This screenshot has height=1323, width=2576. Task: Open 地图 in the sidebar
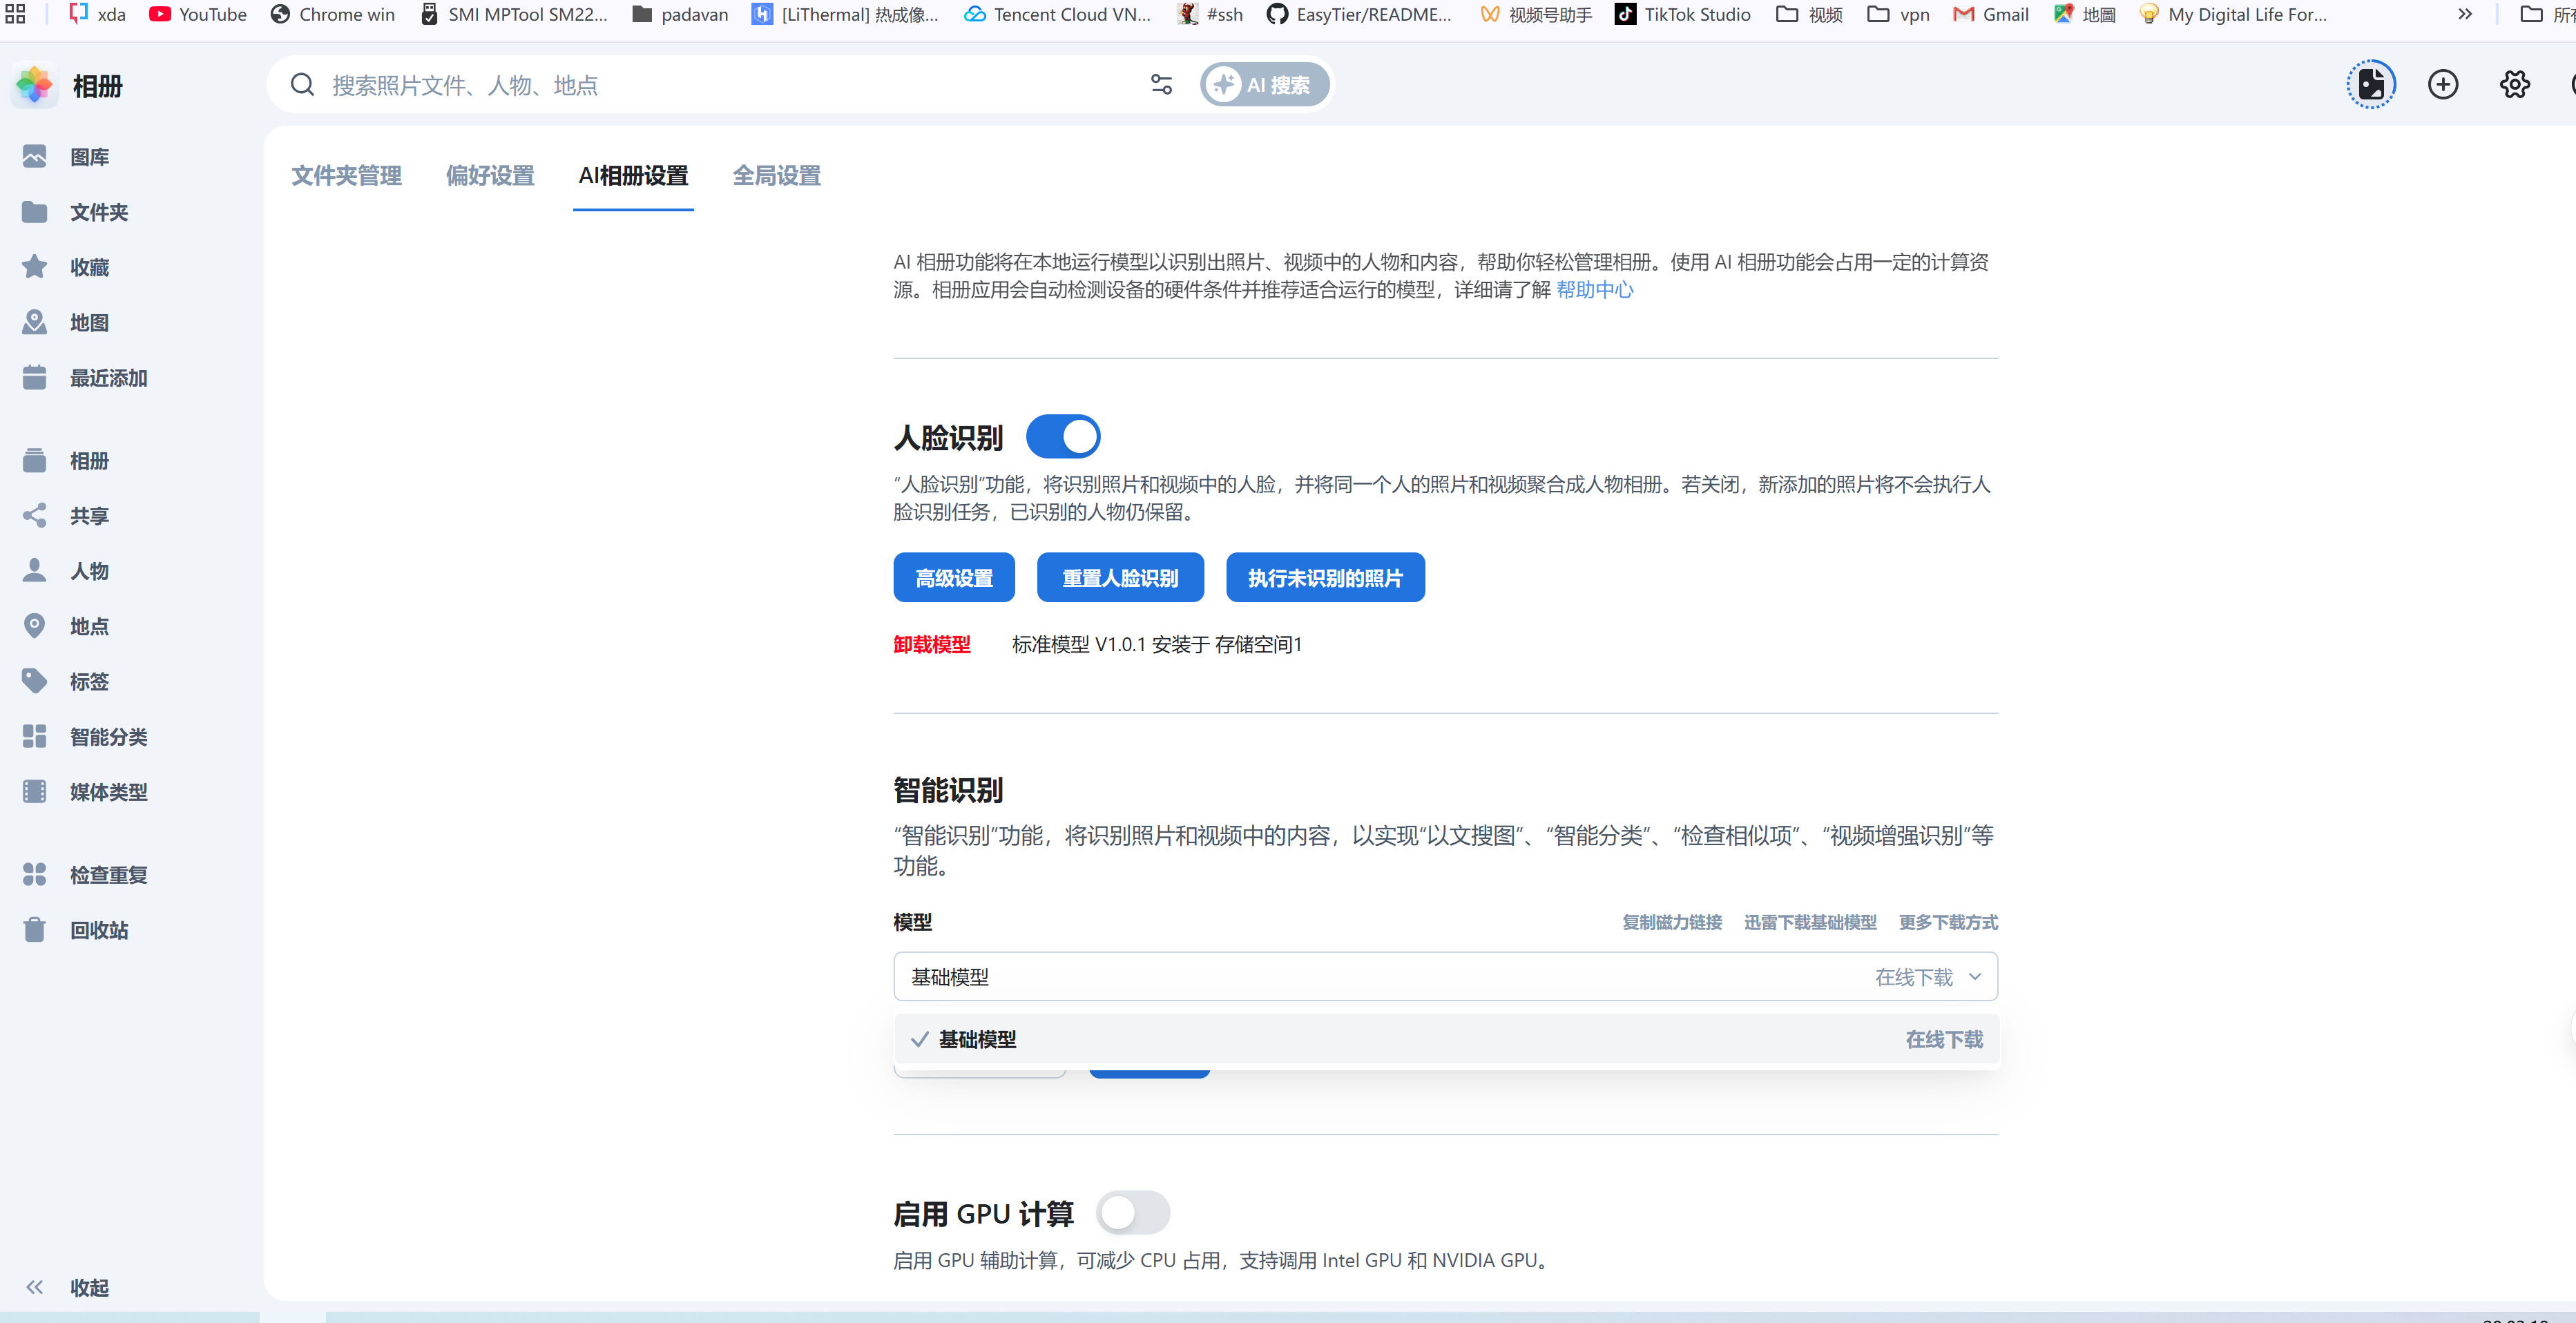[x=89, y=323]
